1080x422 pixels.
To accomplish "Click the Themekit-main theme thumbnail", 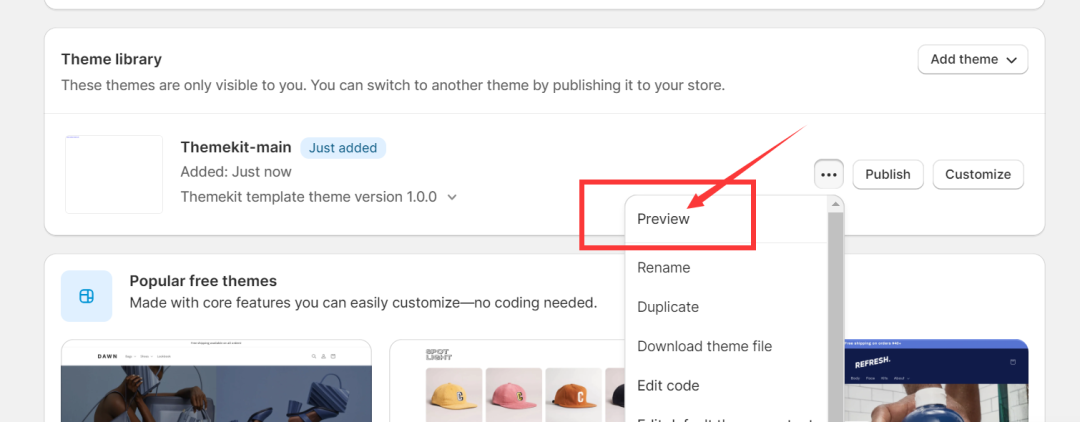I will [x=114, y=174].
